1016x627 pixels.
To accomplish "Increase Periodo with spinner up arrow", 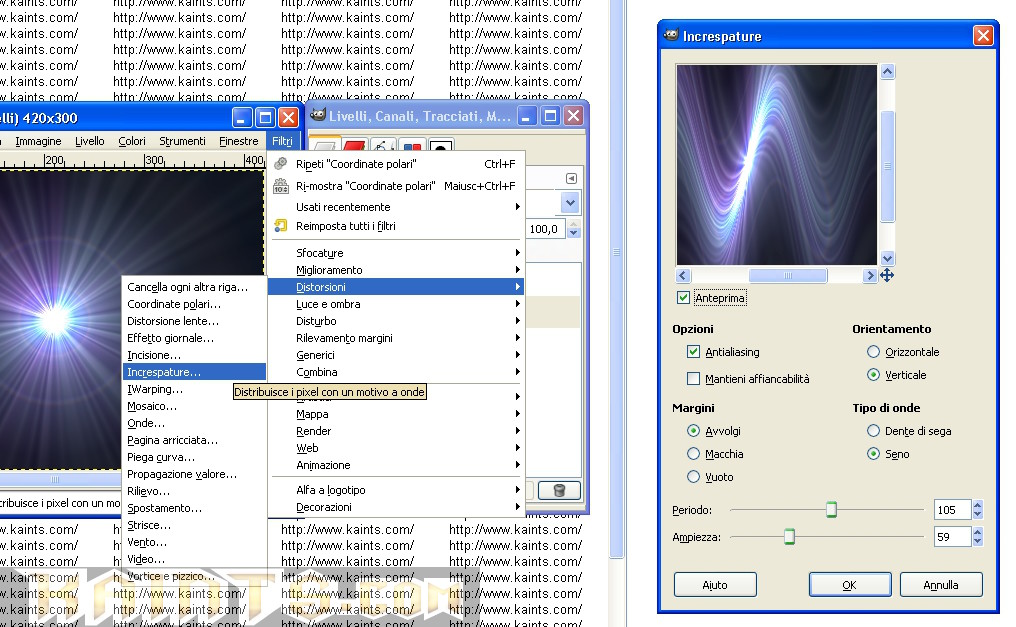I will (977, 505).
